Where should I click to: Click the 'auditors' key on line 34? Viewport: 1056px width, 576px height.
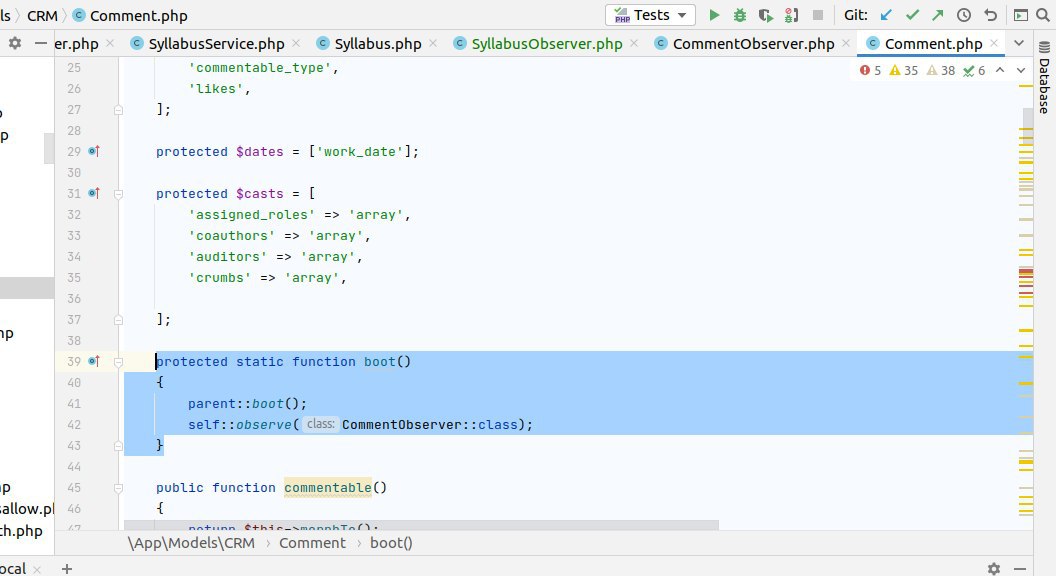(x=227, y=257)
